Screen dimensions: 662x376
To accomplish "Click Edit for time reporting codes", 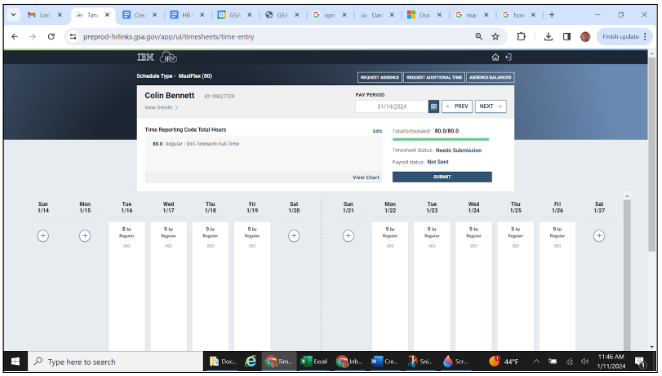I will click(x=377, y=131).
